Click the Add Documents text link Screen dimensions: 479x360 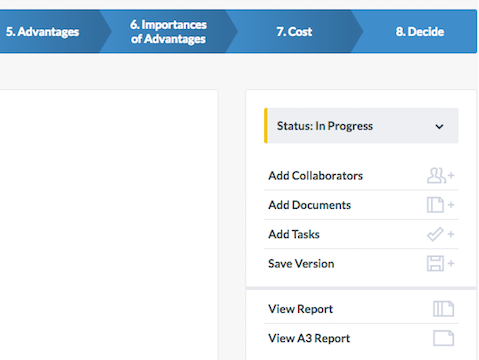pos(309,205)
